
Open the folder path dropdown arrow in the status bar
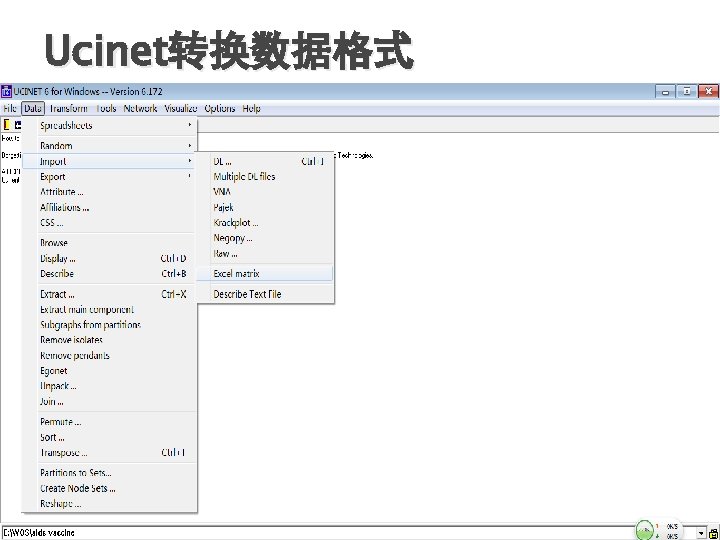(701, 533)
